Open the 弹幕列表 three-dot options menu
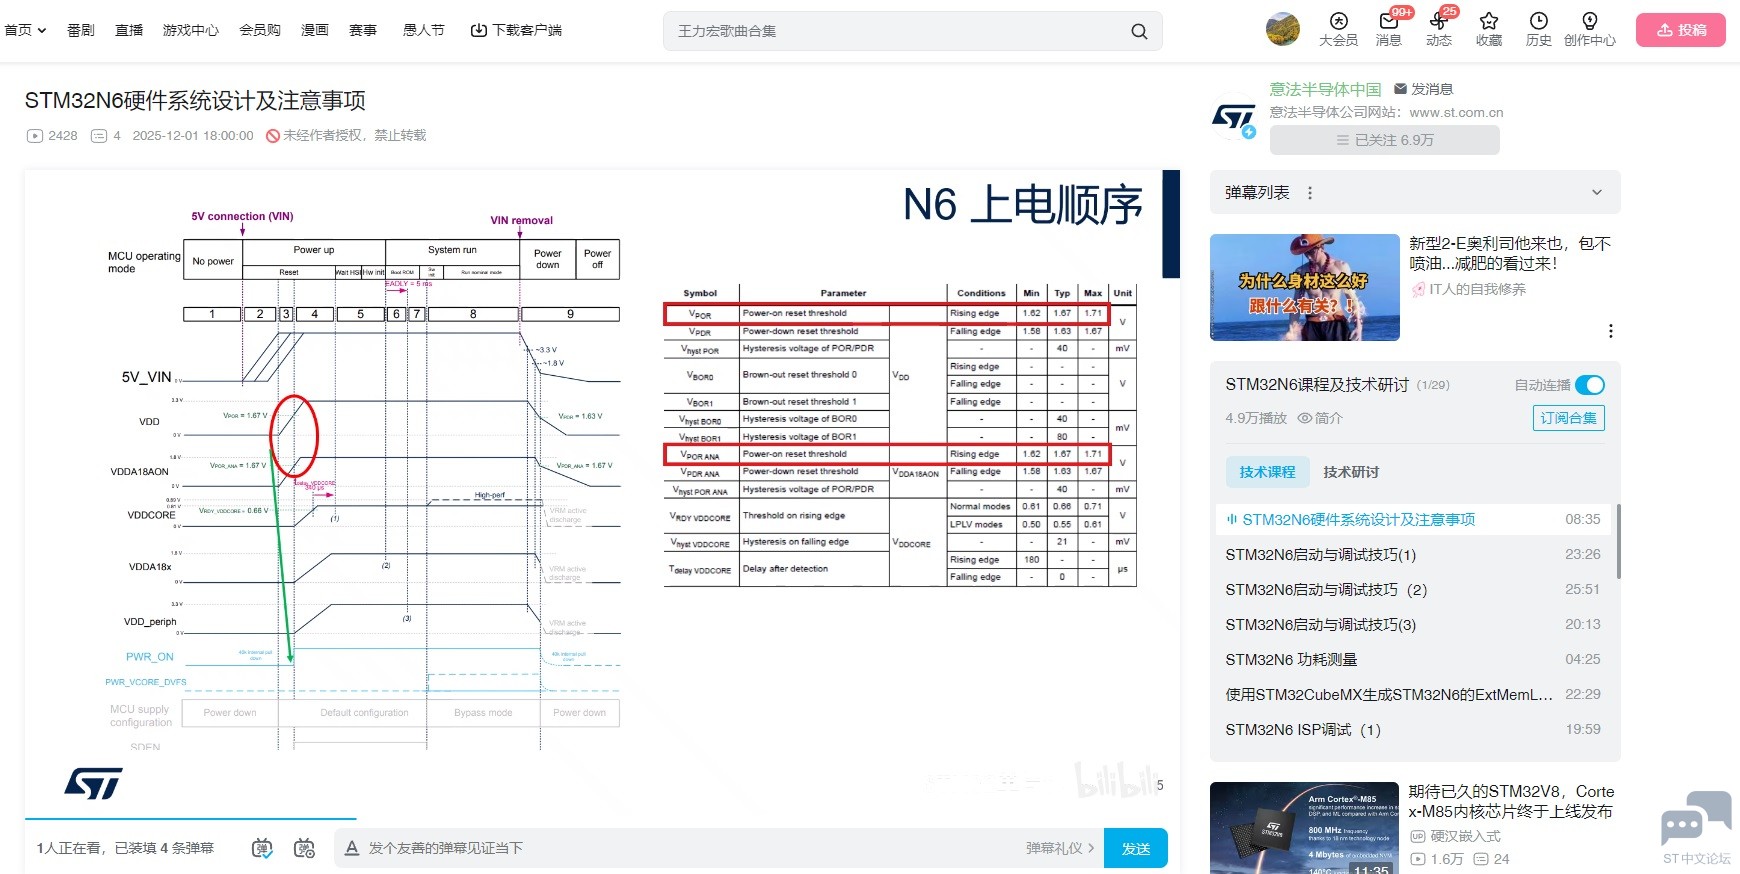 click(x=1310, y=193)
